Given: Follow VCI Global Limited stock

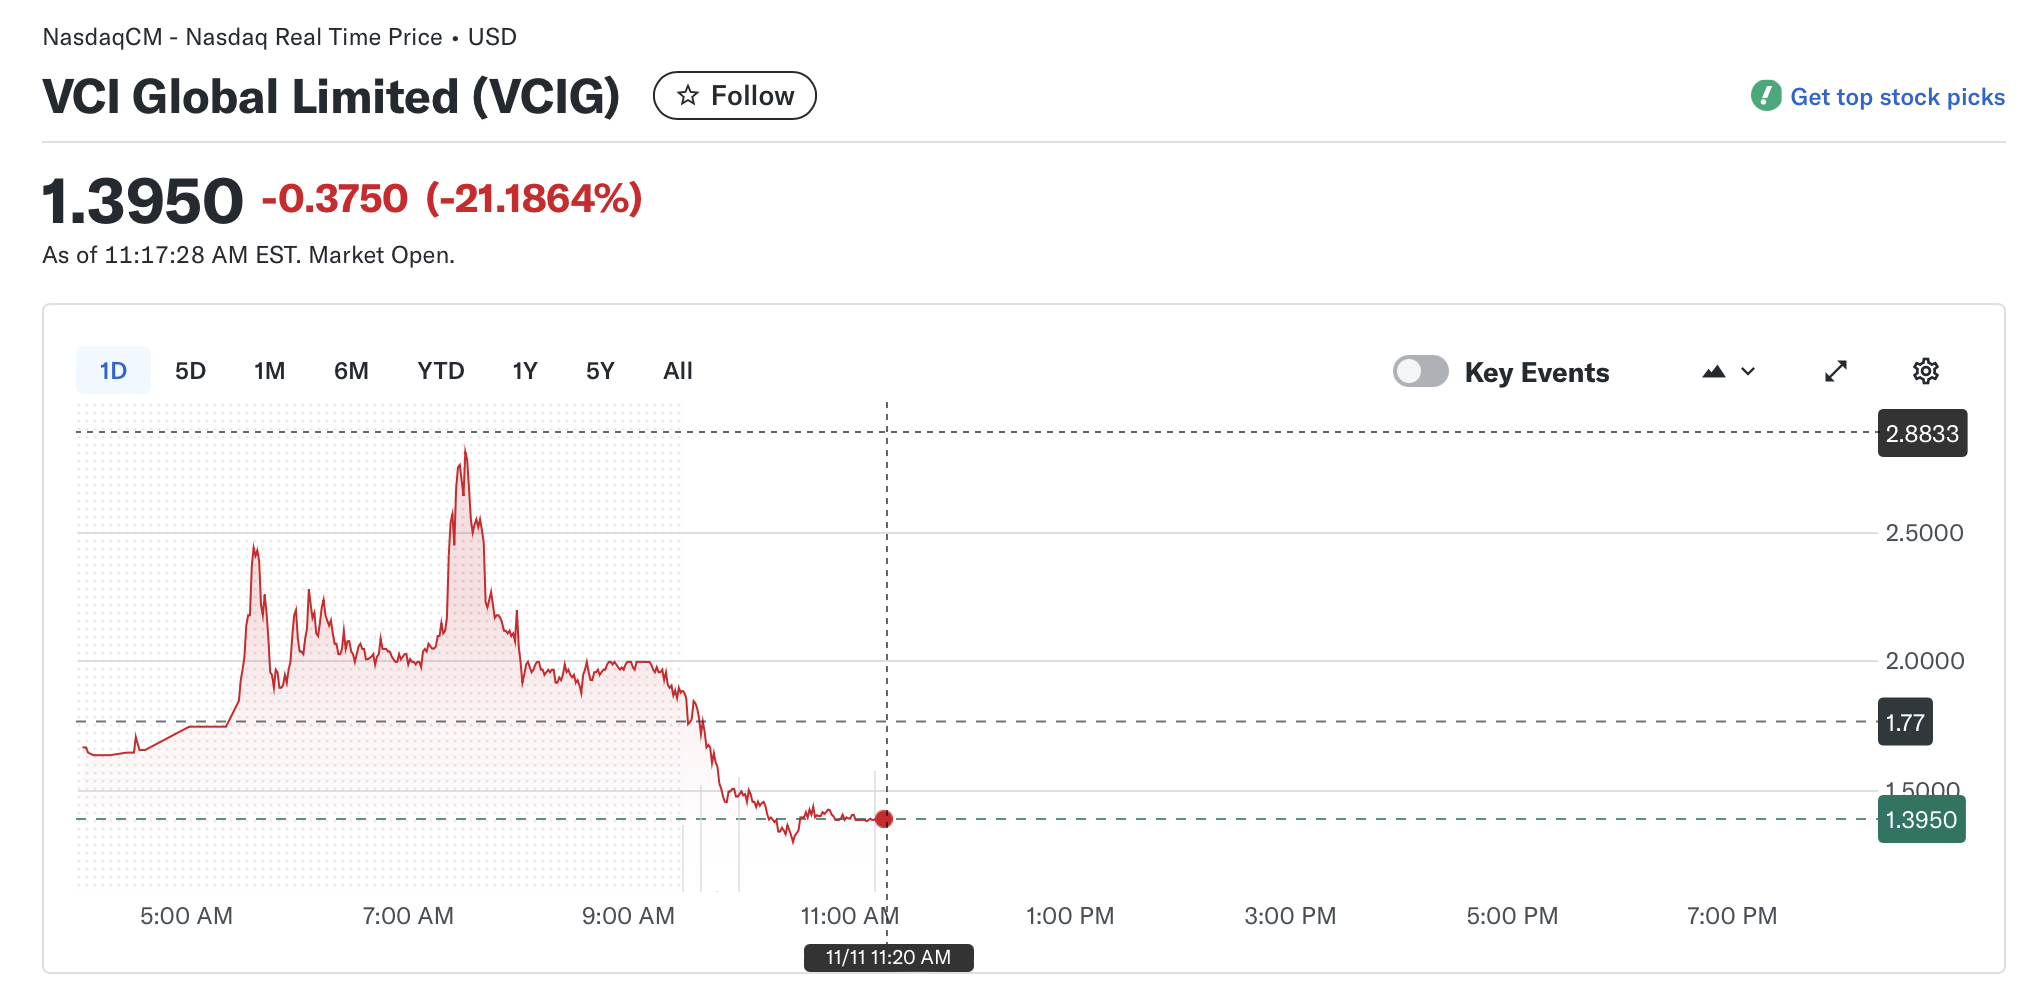Looking at the screenshot, I should click(735, 96).
